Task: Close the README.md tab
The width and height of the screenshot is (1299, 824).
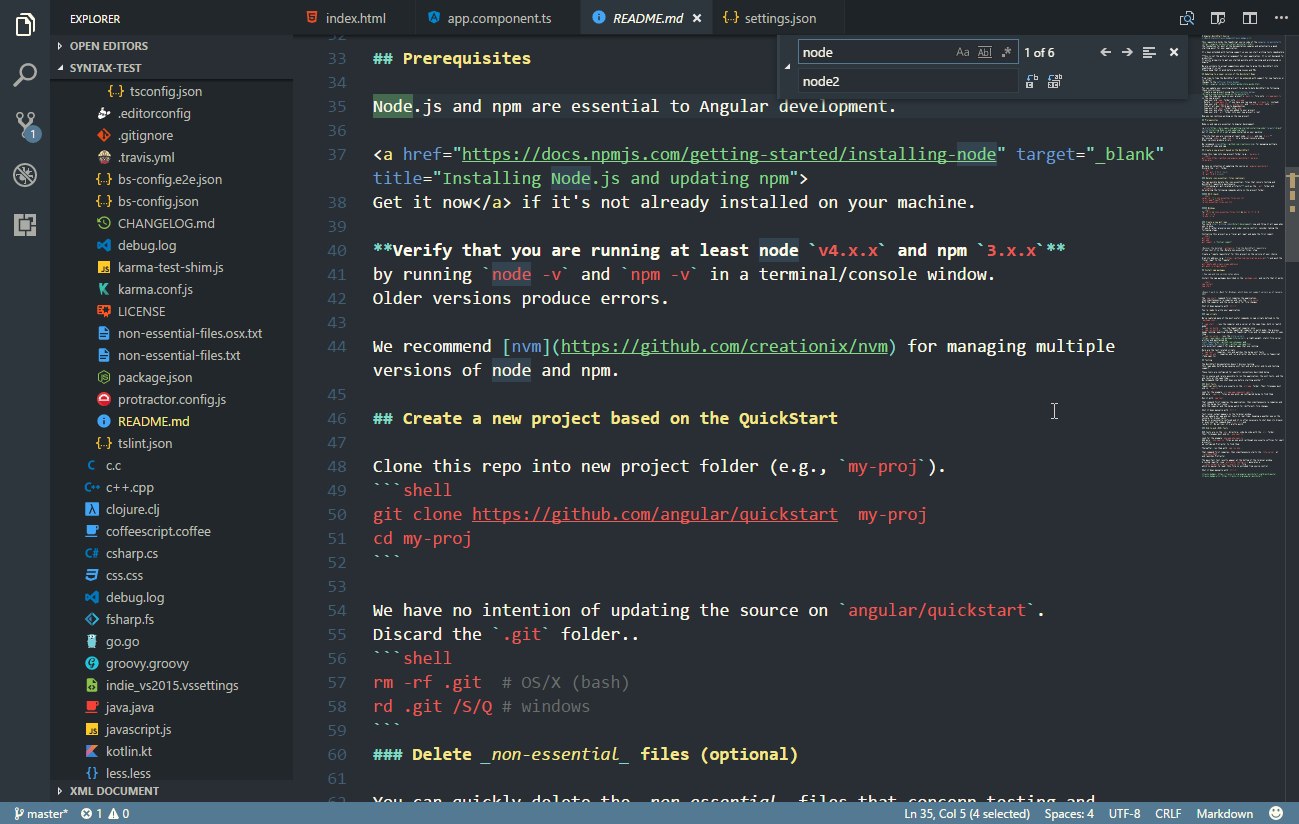Action: (697, 18)
